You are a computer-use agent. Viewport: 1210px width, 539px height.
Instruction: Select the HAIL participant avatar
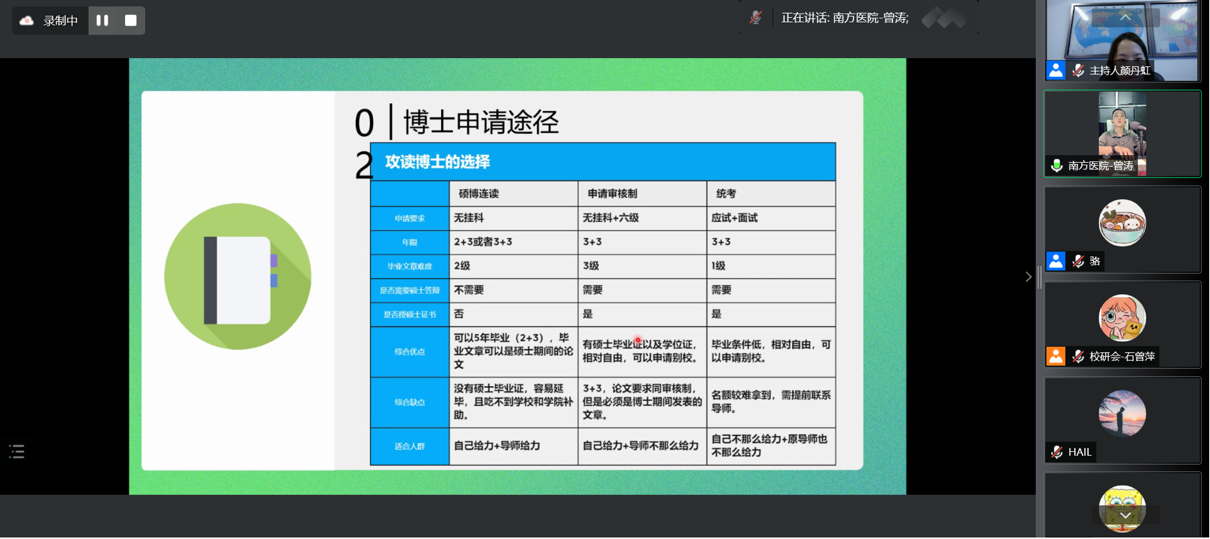pos(1122,413)
